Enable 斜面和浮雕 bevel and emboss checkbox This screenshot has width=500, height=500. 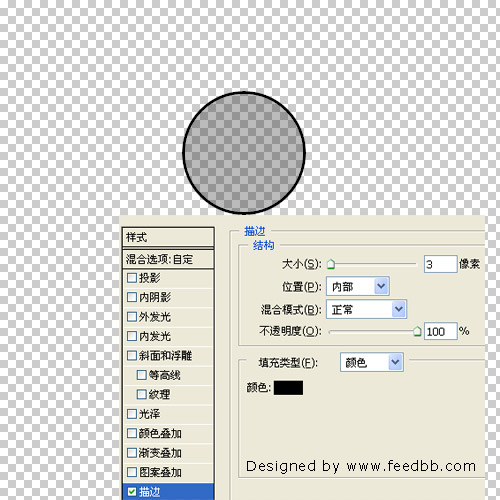pos(132,355)
